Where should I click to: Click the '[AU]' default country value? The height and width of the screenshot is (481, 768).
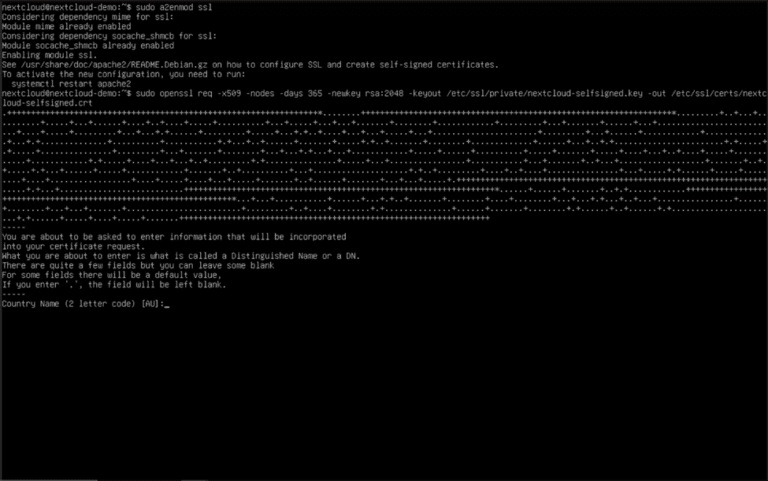pyautogui.click(x=150, y=304)
